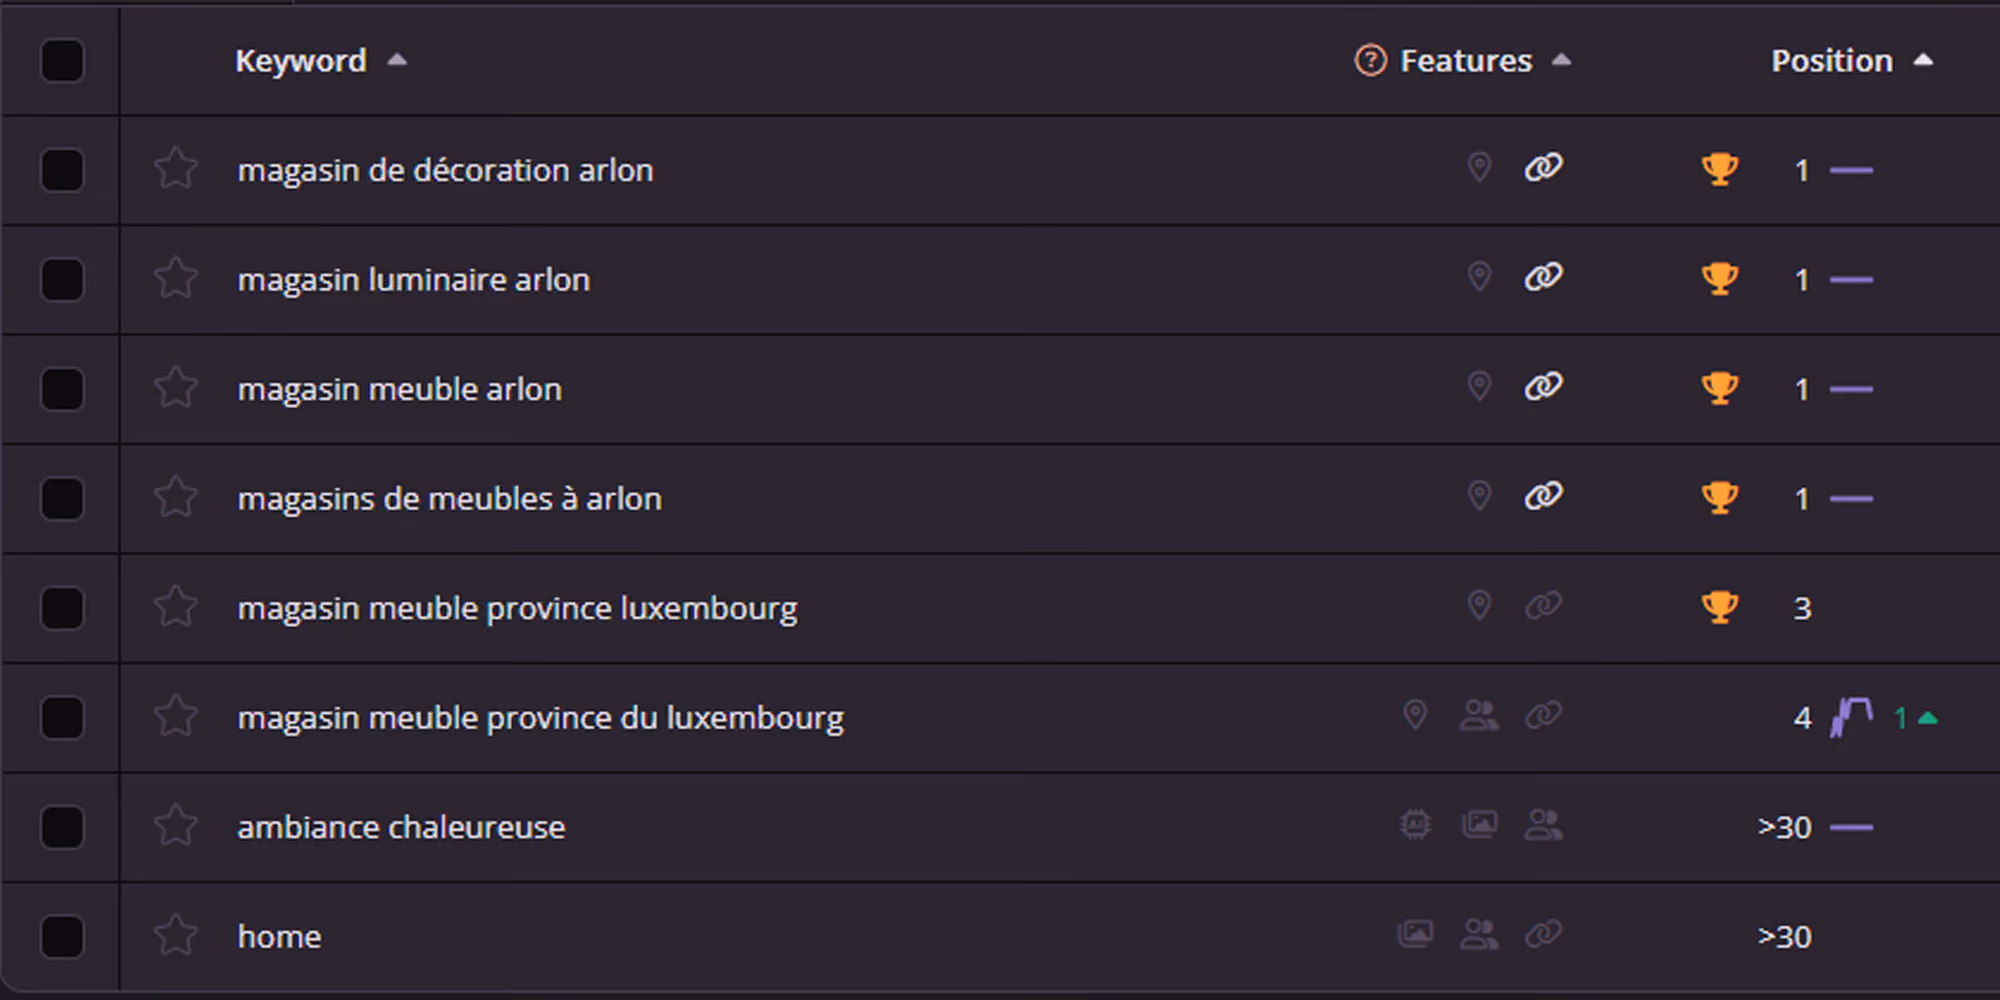Viewport: 2000px width, 1000px height.
Task: Click the Position column header label
Action: [1832, 61]
